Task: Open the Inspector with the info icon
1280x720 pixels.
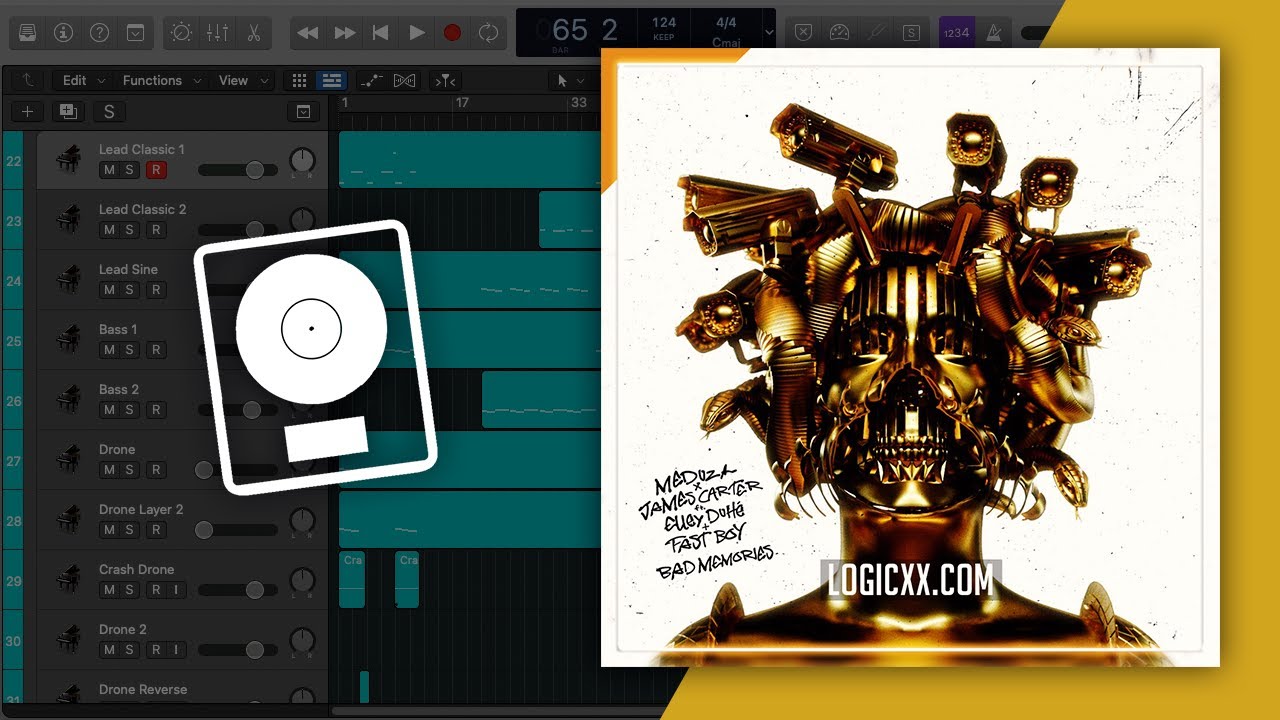Action: pyautogui.click(x=64, y=33)
